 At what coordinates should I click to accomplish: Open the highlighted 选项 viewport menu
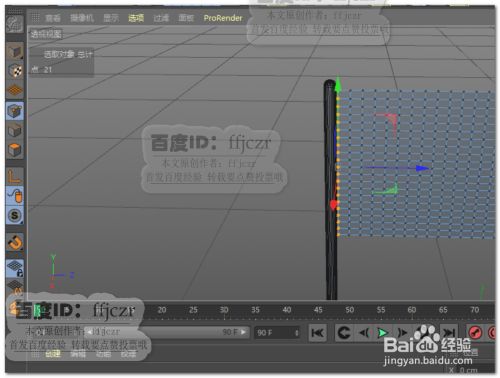136,18
